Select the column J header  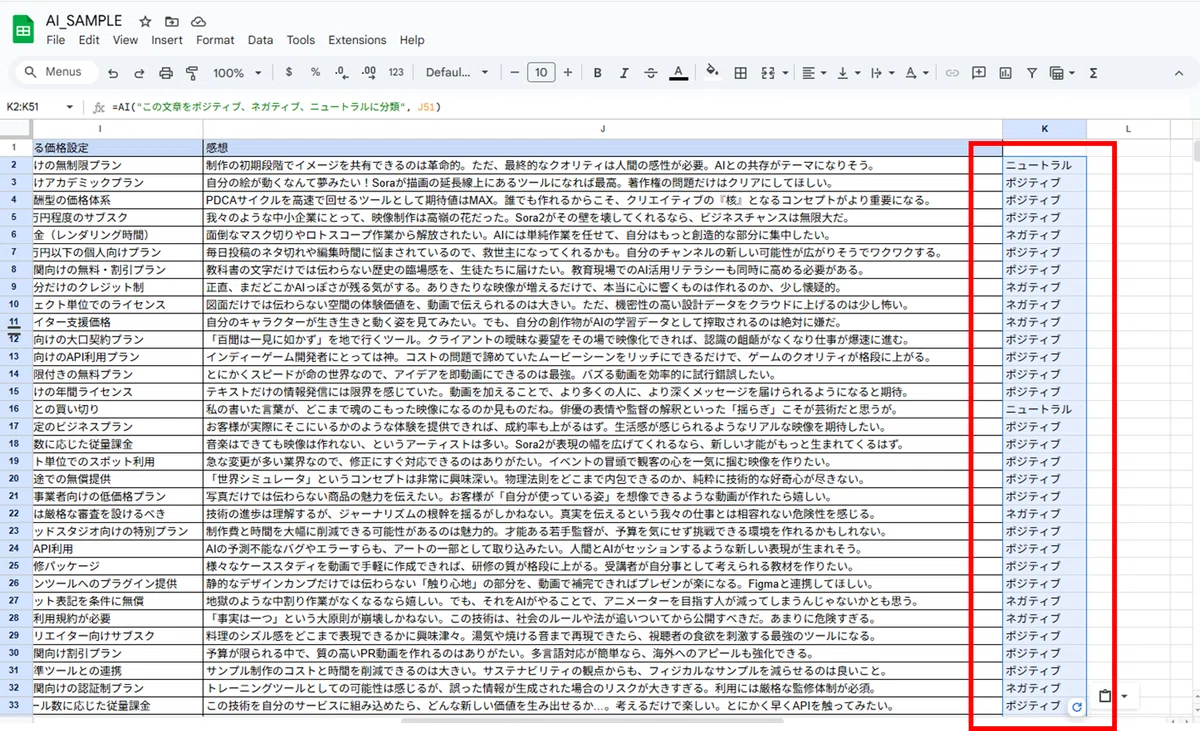pyautogui.click(x=602, y=129)
